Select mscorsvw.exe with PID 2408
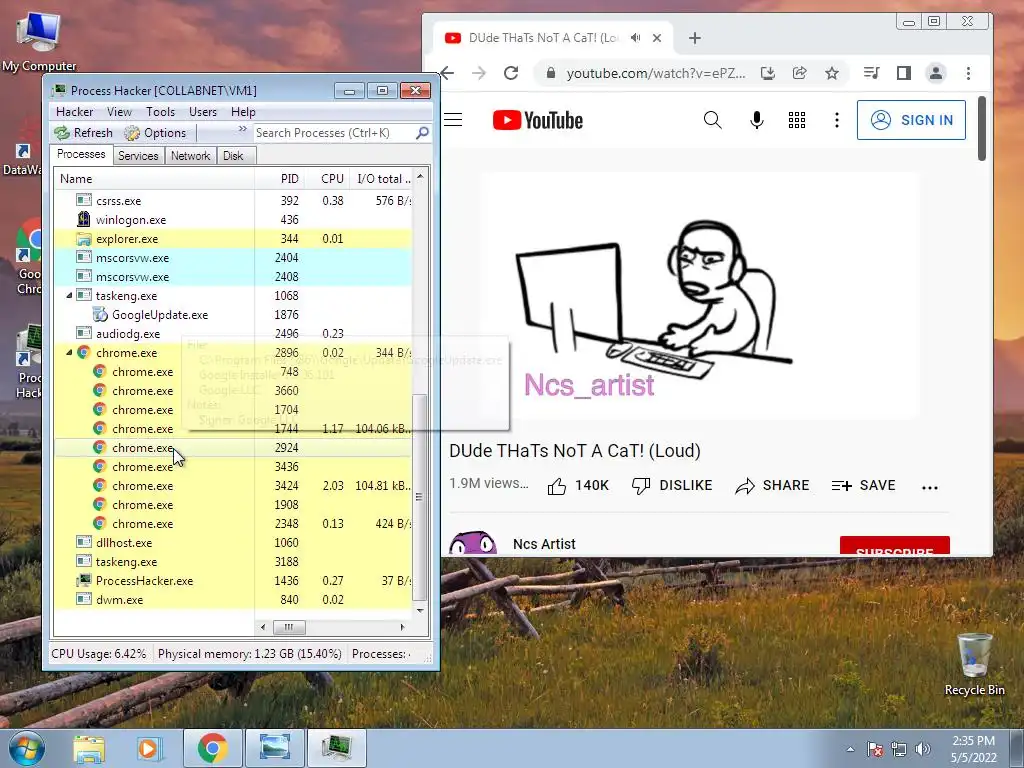This screenshot has height=768, width=1024. coord(233,276)
